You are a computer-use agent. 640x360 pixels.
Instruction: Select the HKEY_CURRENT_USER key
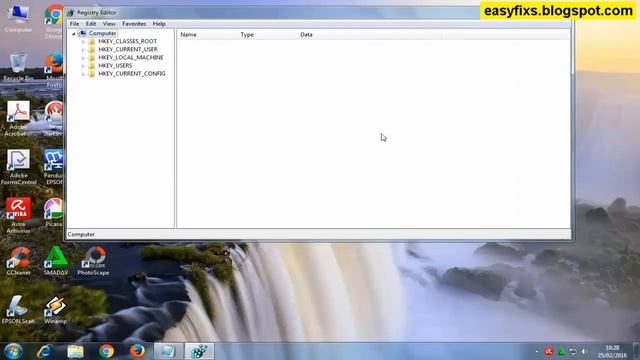click(x=128, y=49)
